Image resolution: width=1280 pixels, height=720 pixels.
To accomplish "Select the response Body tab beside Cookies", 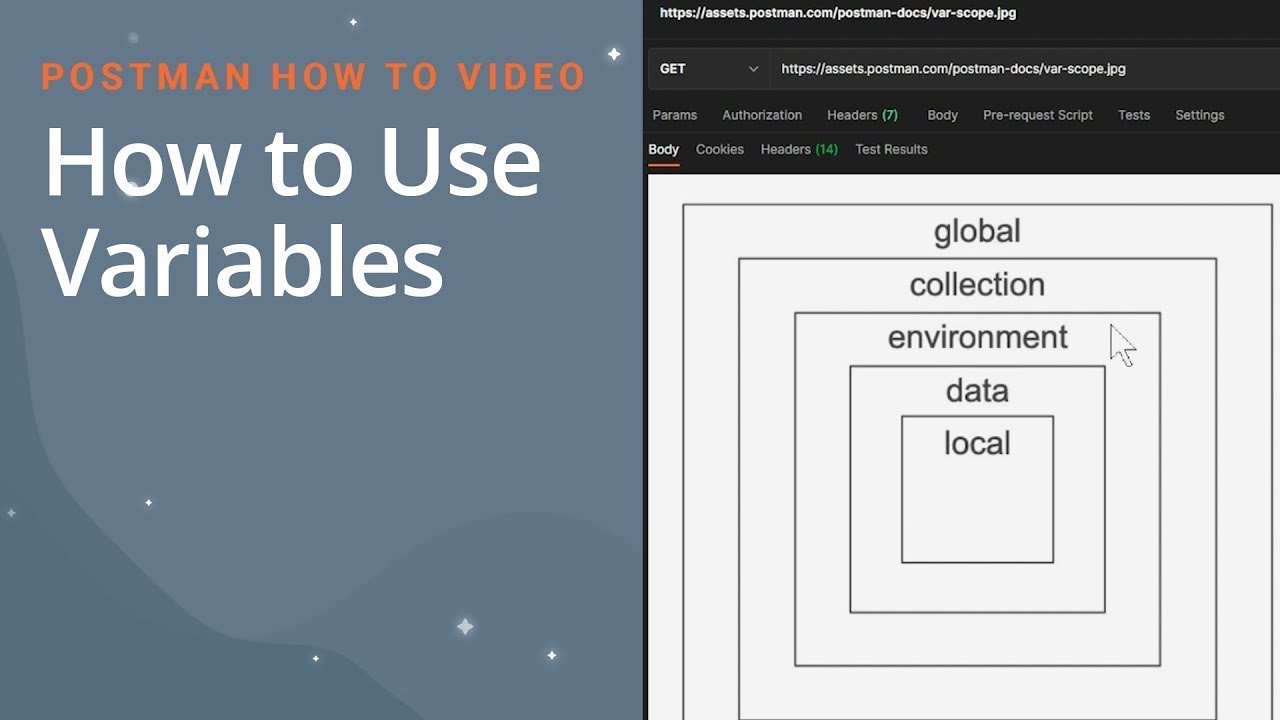I will tap(663, 149).
